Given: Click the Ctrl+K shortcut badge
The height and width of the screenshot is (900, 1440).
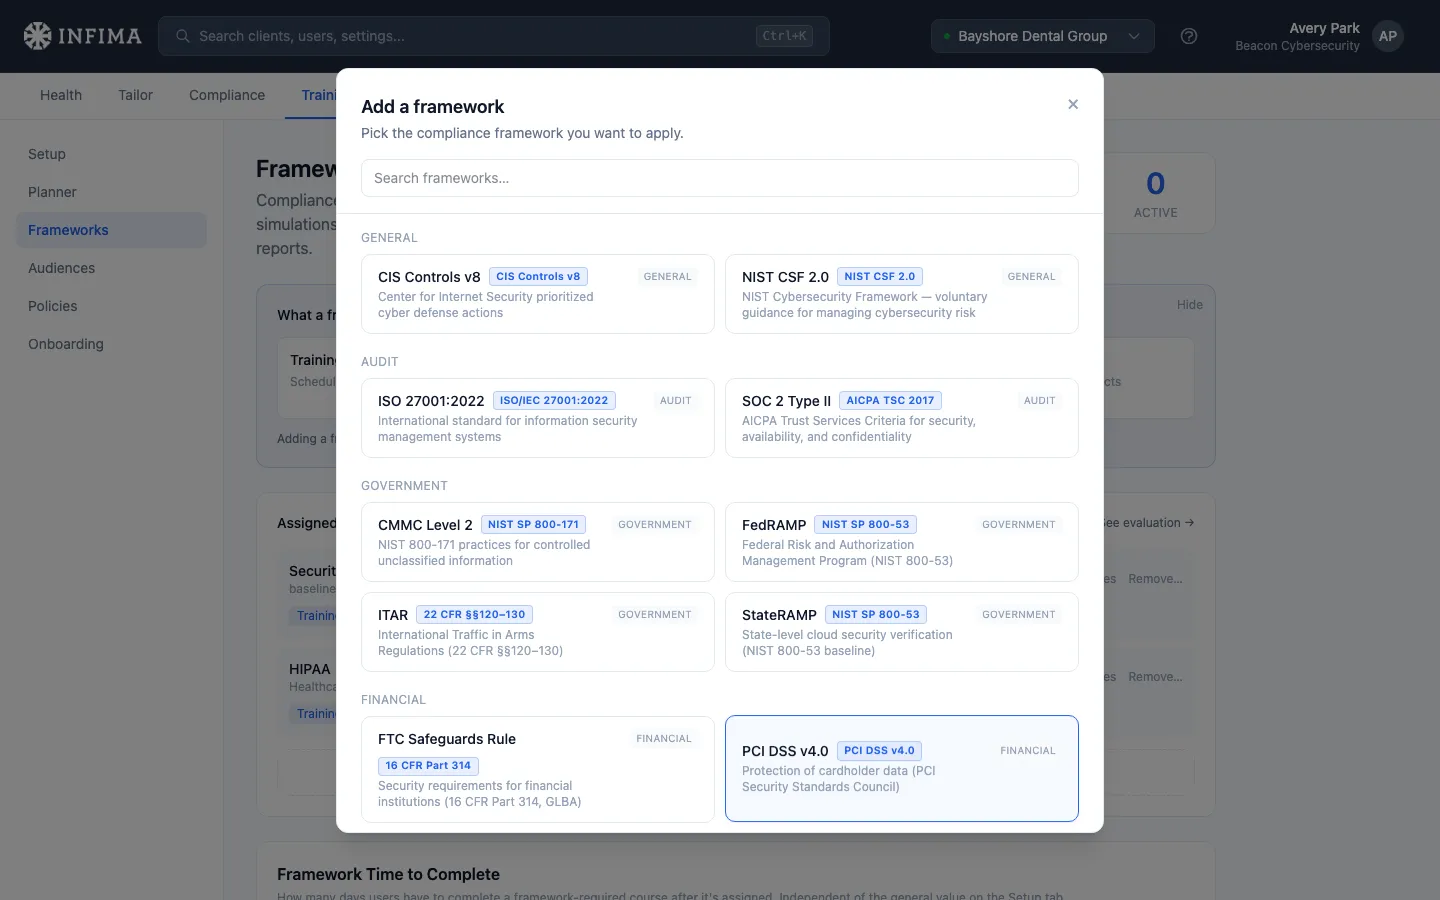Looking at the screenshot, I should 784,36.
